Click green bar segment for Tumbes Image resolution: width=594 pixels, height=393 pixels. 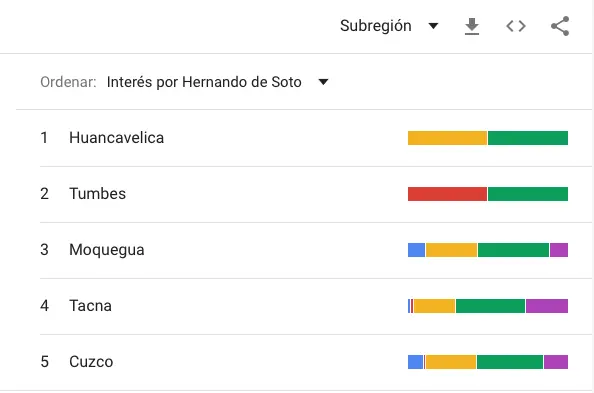click(x=528, y=194)
